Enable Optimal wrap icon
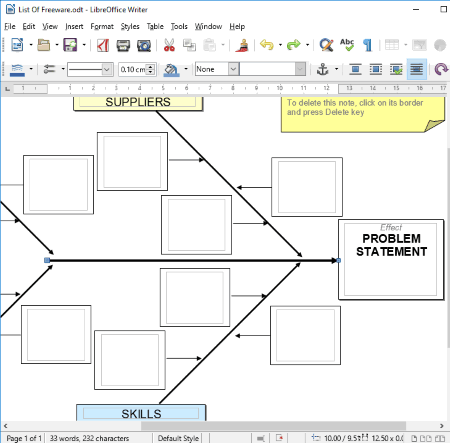Viewport: 450px width, 443px height. coord(396,69)
